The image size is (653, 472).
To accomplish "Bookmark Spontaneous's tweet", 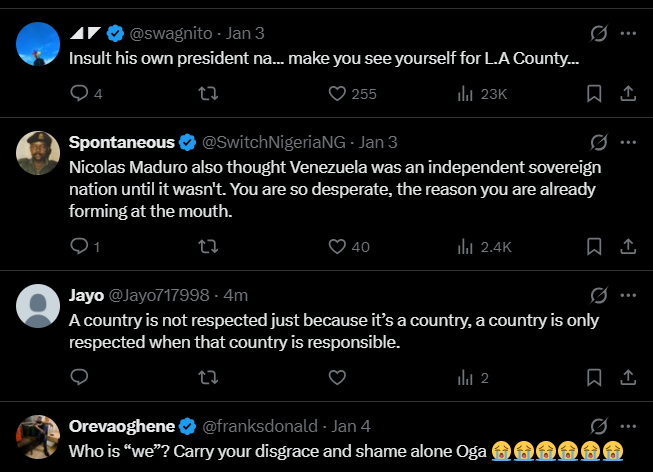I will pyautogui.click(x=593, y=246).
